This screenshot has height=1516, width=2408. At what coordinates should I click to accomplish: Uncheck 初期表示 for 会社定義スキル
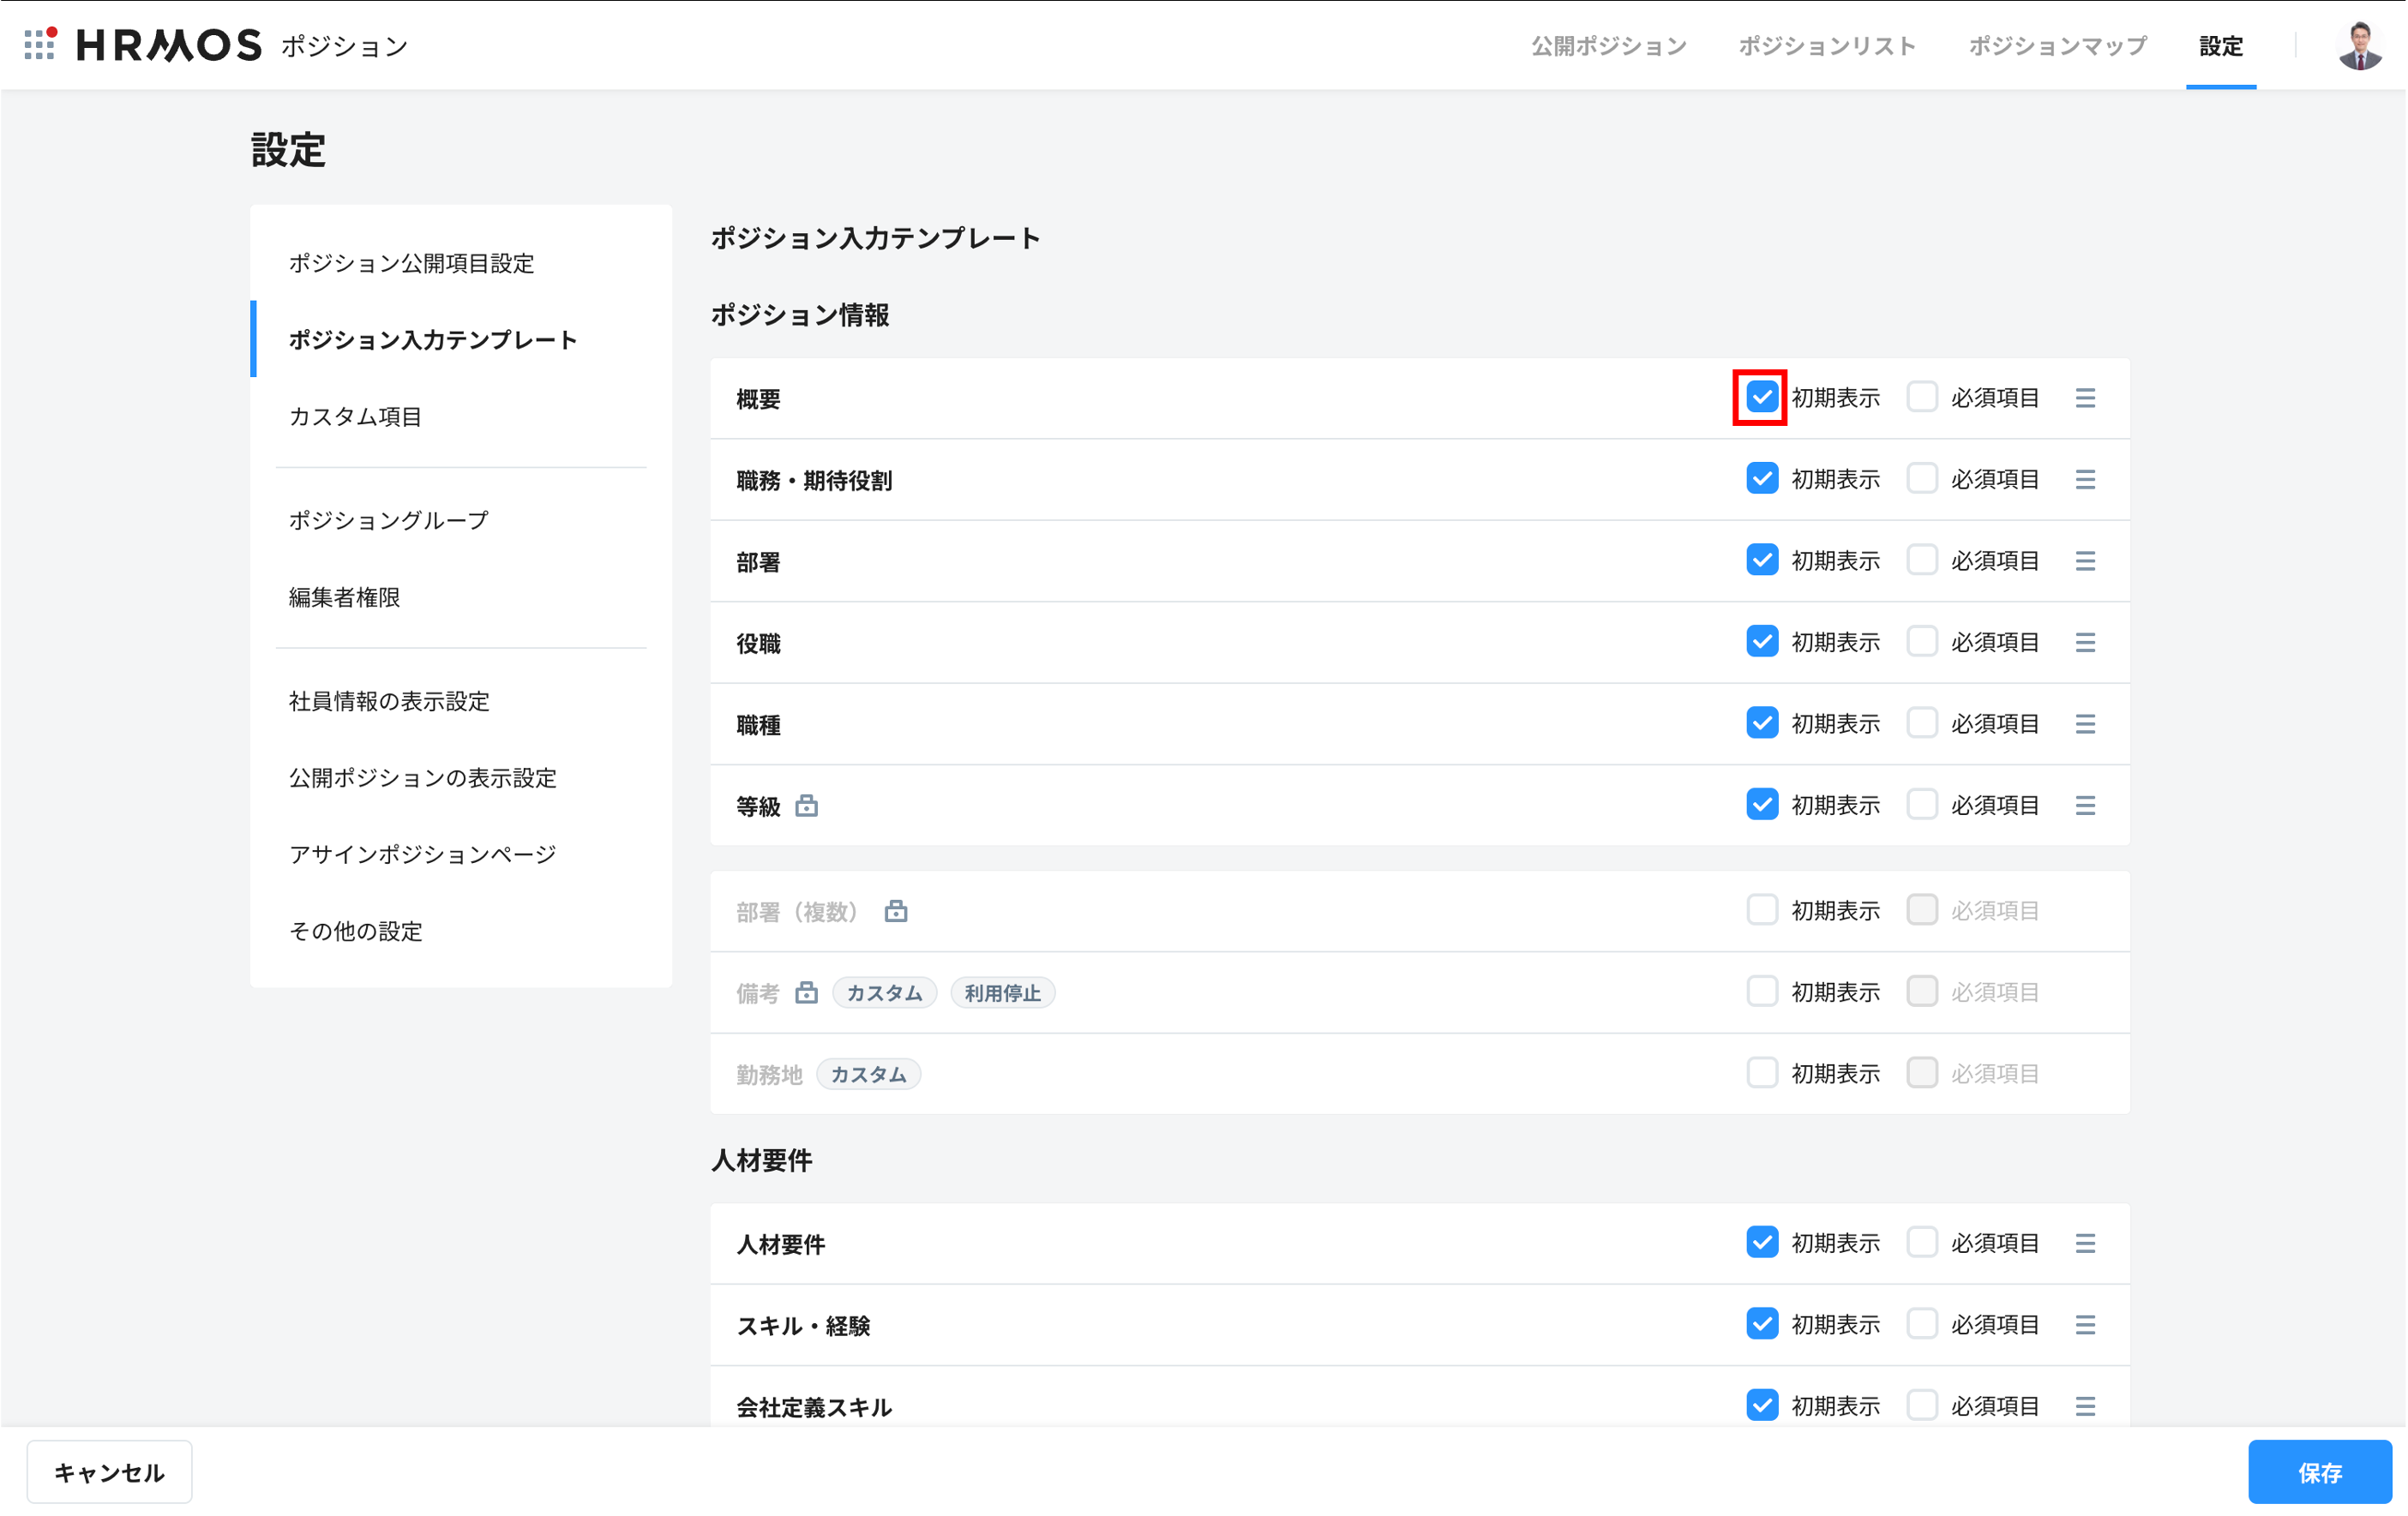click(1762, 1406)
